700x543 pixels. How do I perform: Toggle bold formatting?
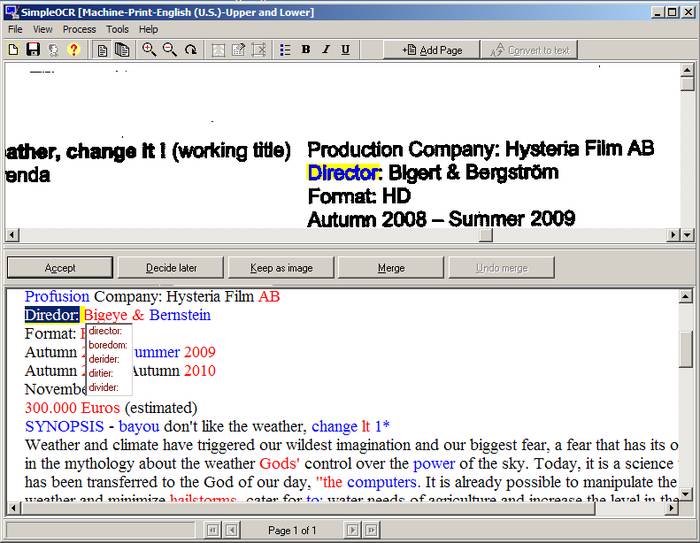tap(306, 50)
